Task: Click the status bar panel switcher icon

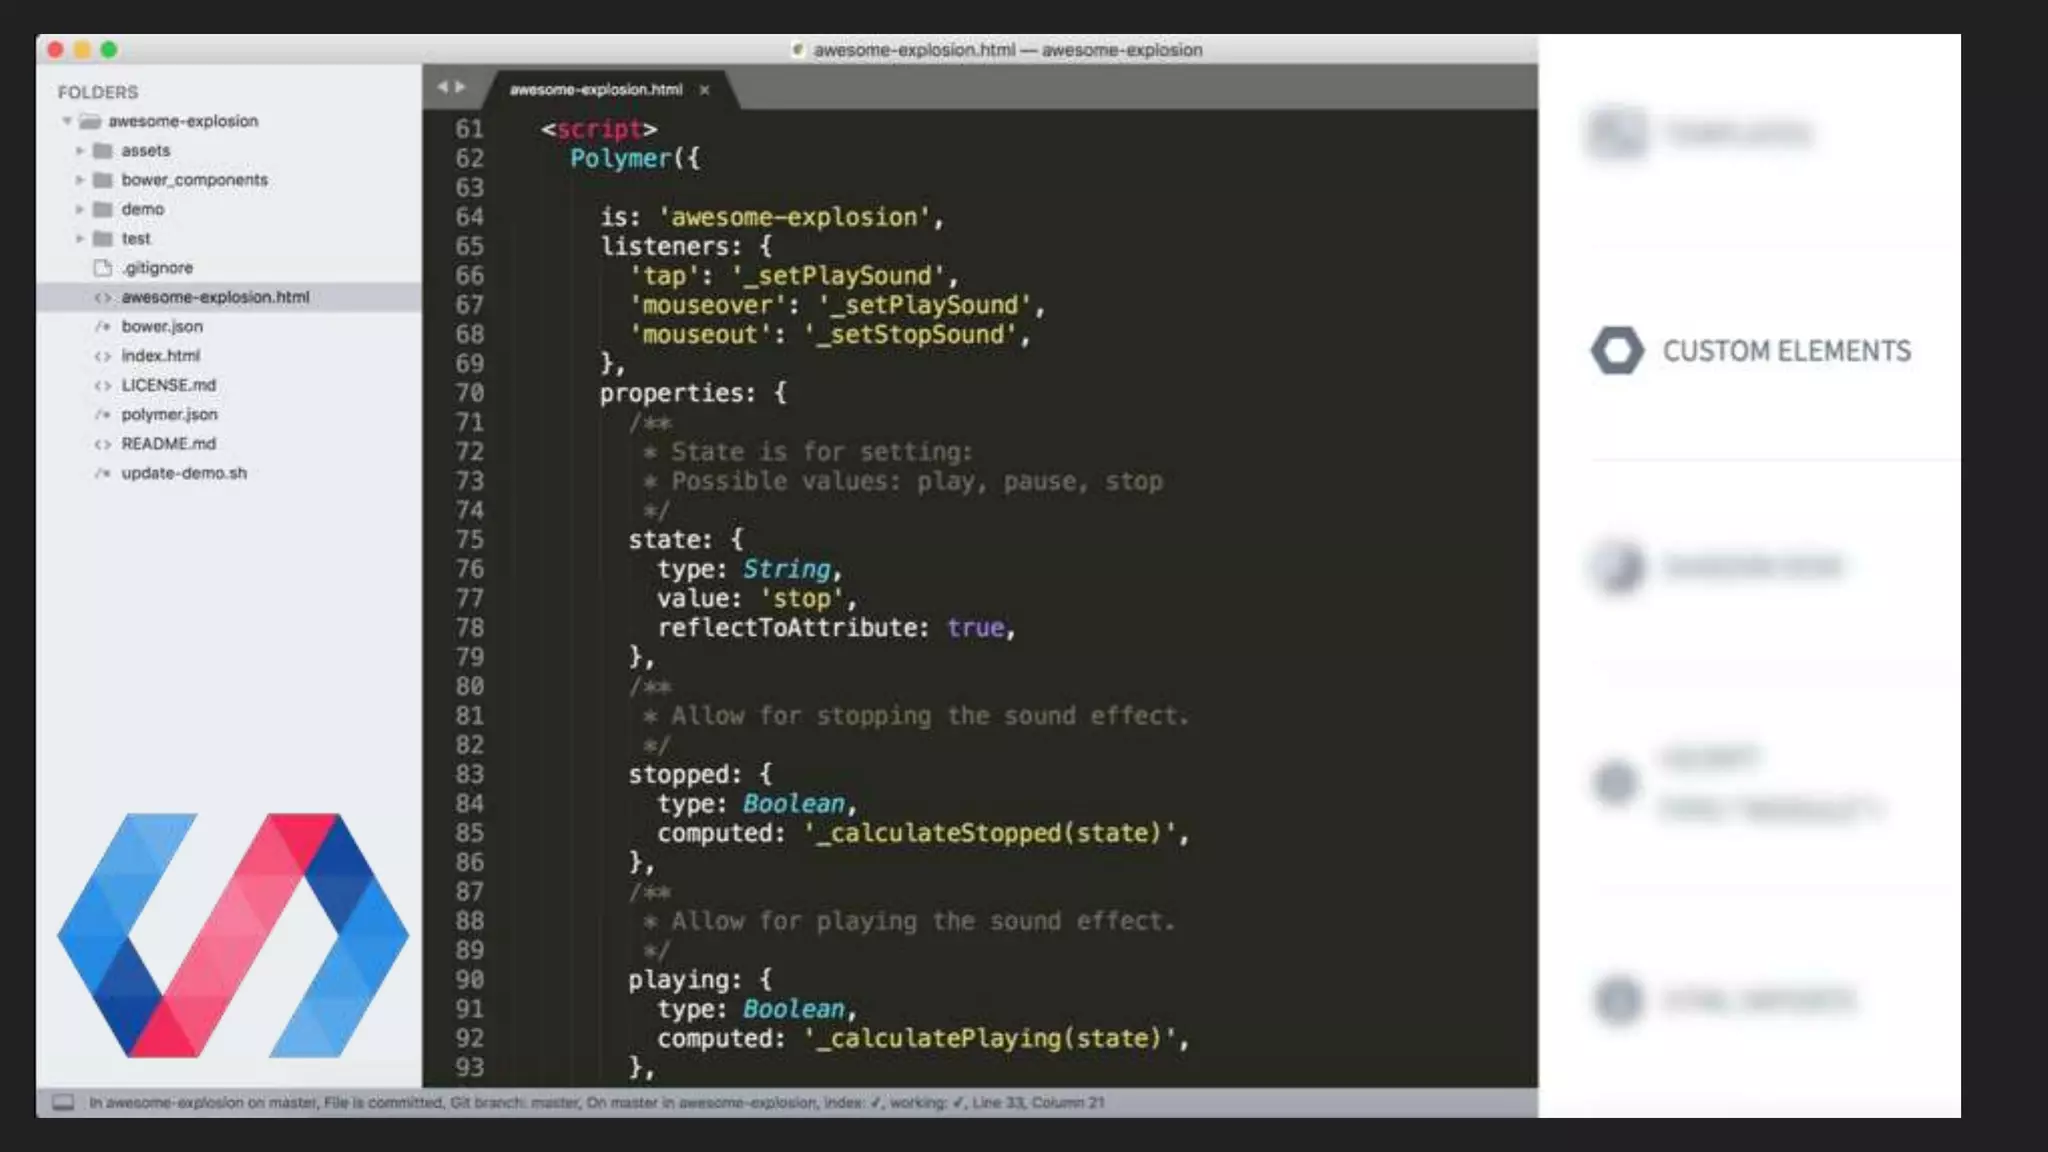Action: click(x=63, y=1102)
